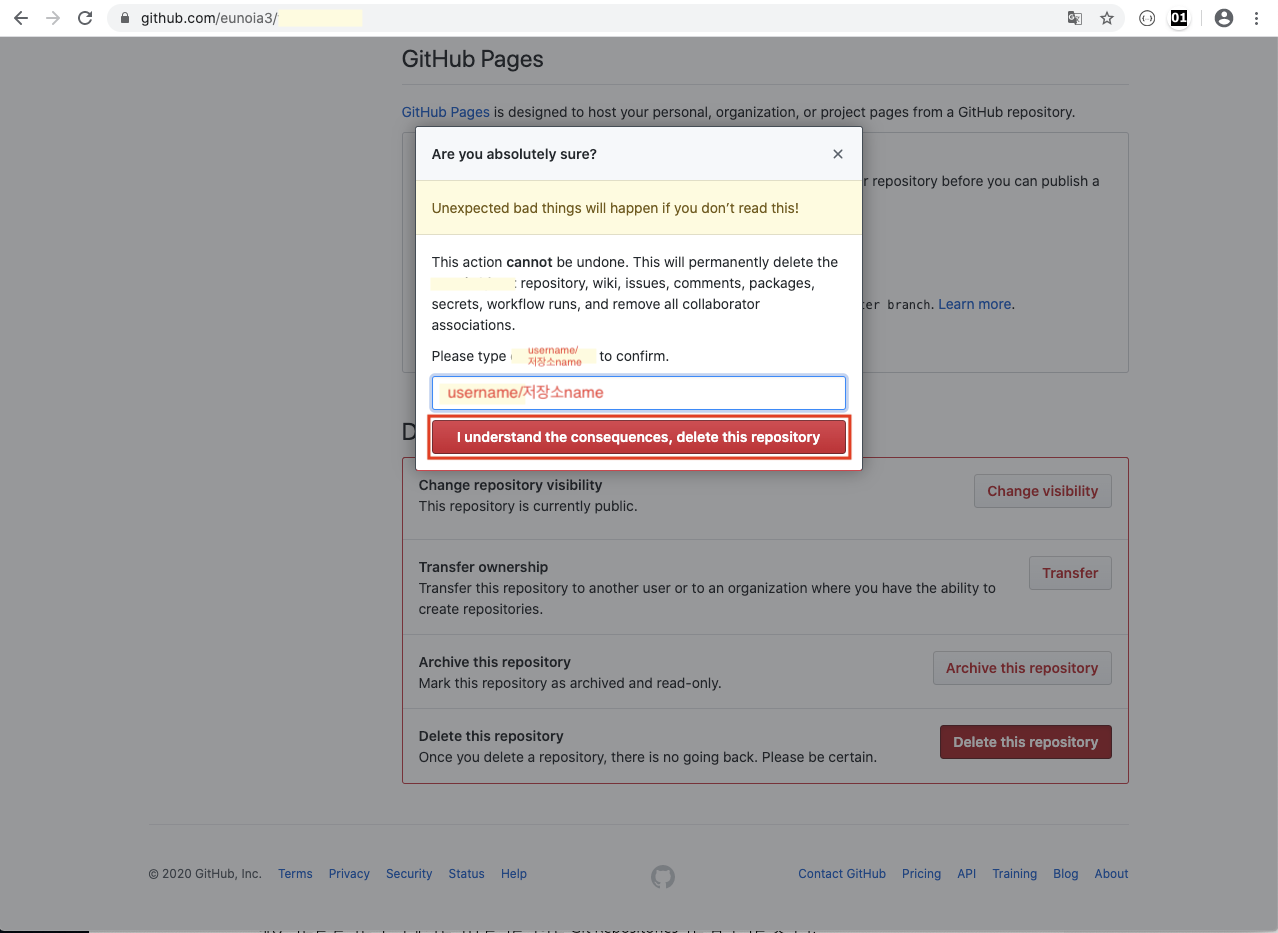1278x933 pixels.
Task: Click 'This repository is currently public.' text
Action: (x=528, y=506)
